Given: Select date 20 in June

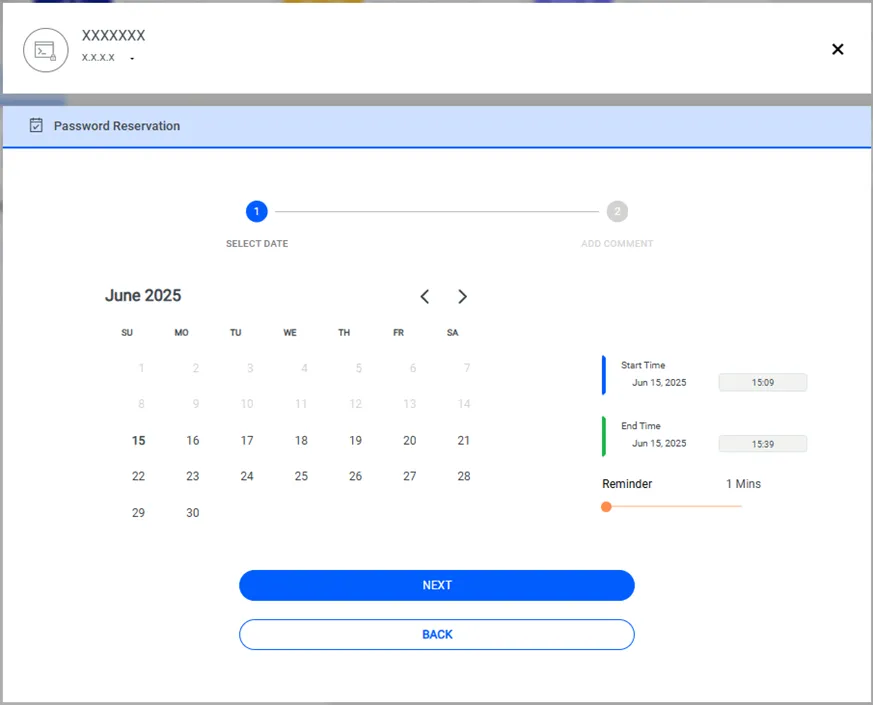Looking at the screenshot, I should 410,440.
